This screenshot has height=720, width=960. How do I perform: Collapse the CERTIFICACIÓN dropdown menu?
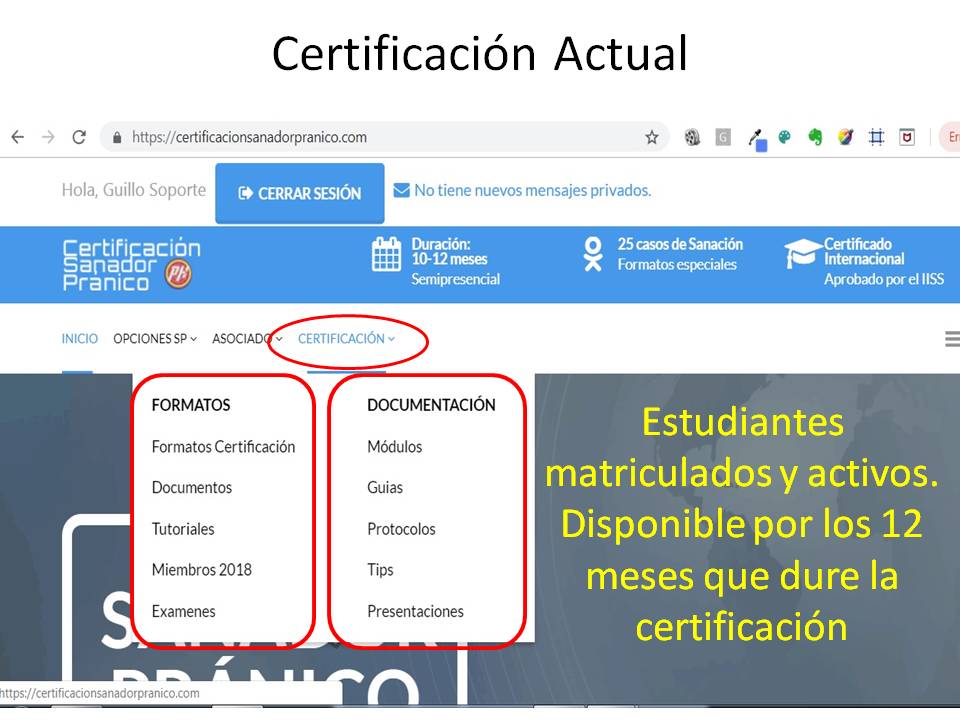point(346,339)
